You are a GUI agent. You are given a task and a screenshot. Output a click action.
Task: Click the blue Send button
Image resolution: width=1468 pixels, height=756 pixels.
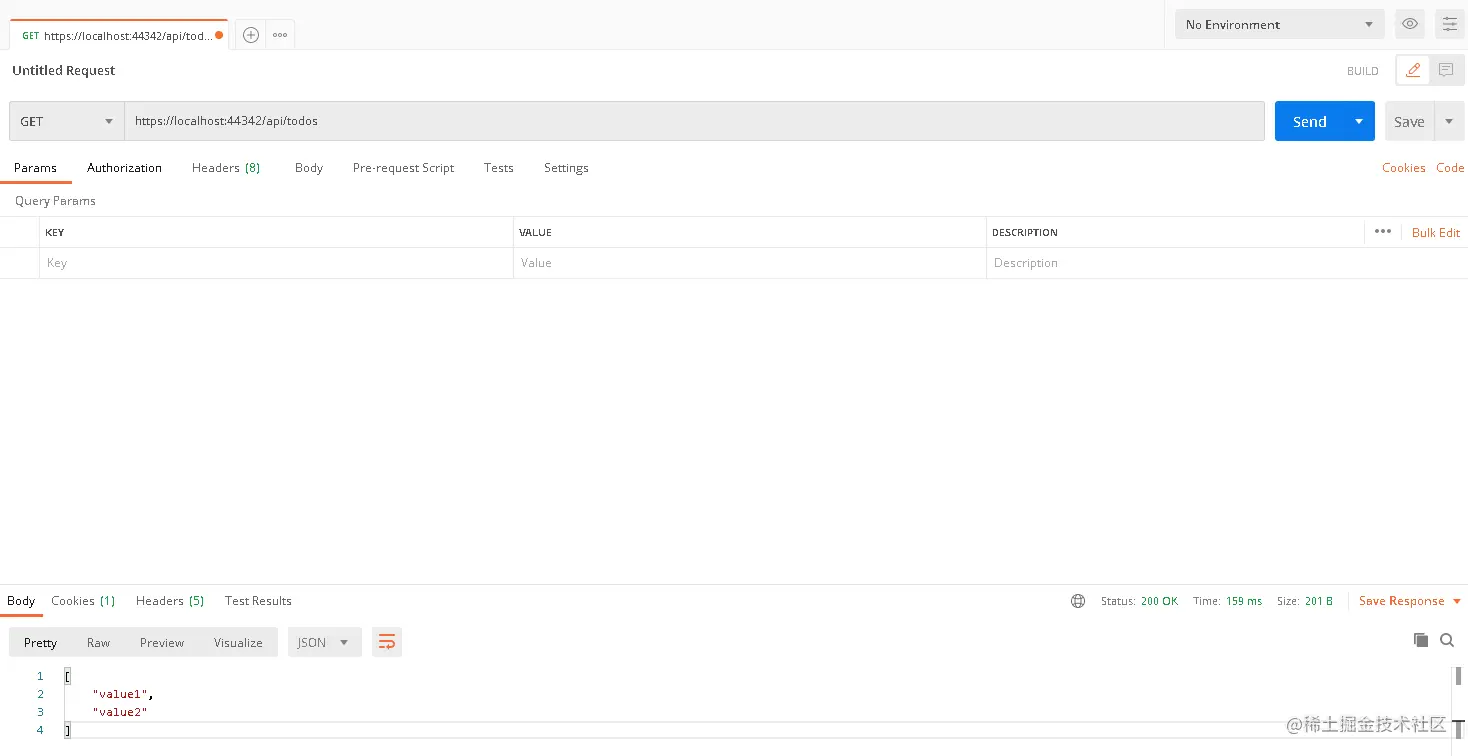pyautogui.click(x=1309, y=121)
